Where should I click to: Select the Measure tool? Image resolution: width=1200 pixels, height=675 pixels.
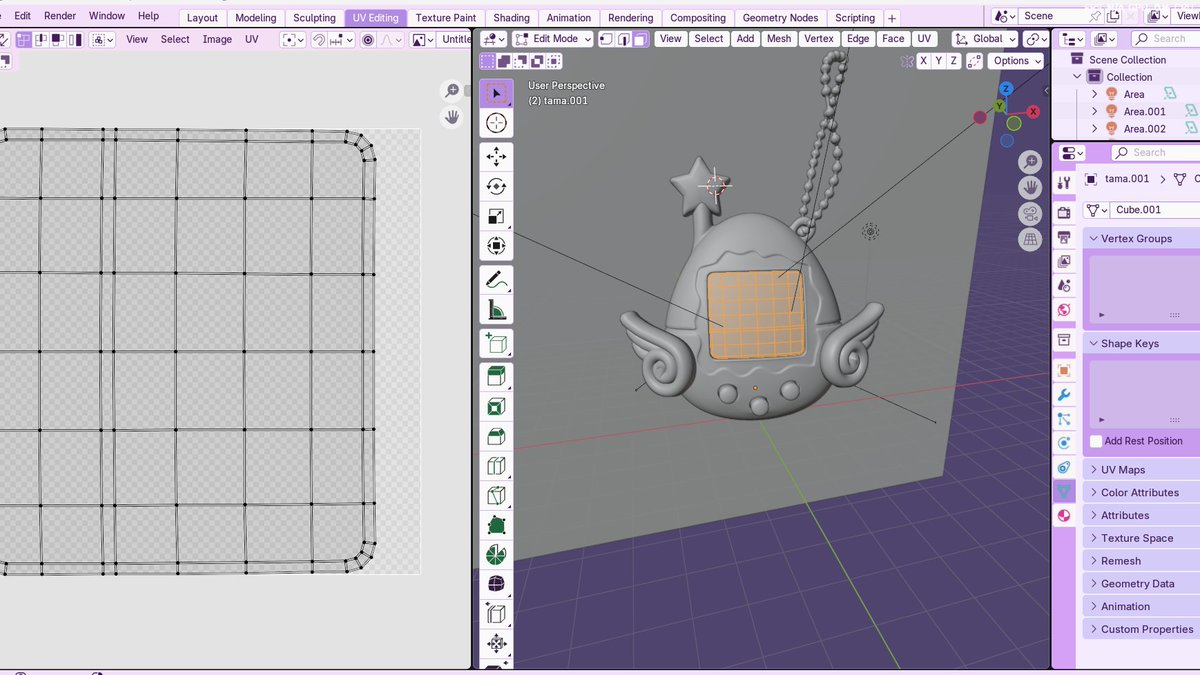(496, 310)
